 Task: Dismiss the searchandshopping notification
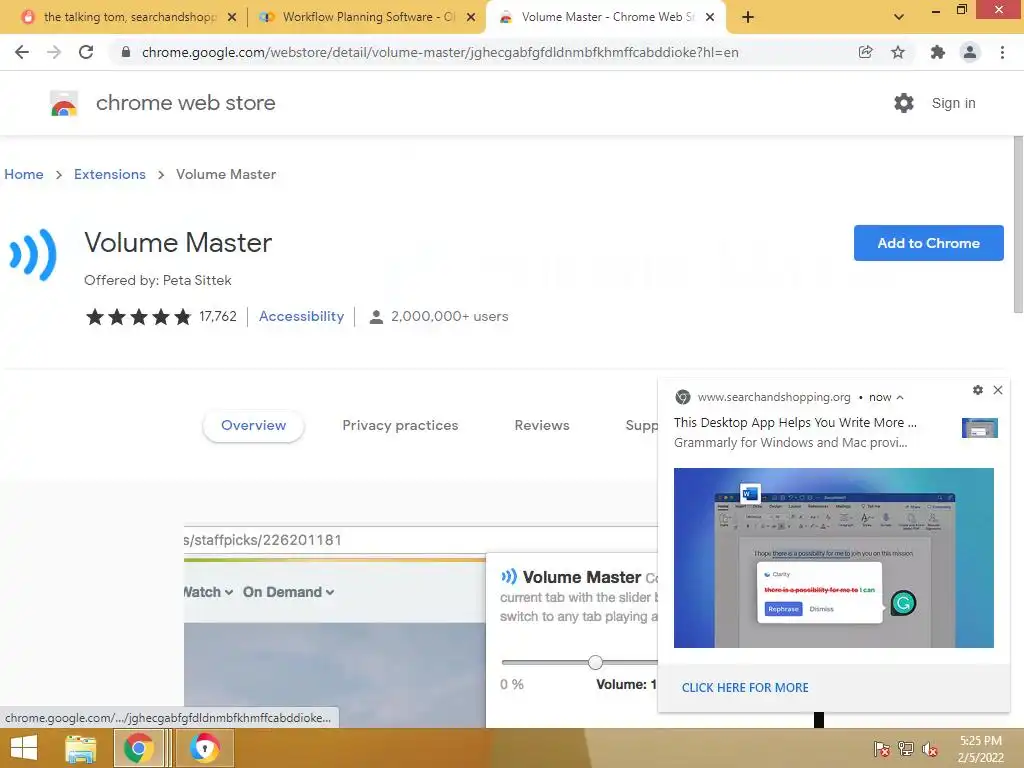click(998, 390)
